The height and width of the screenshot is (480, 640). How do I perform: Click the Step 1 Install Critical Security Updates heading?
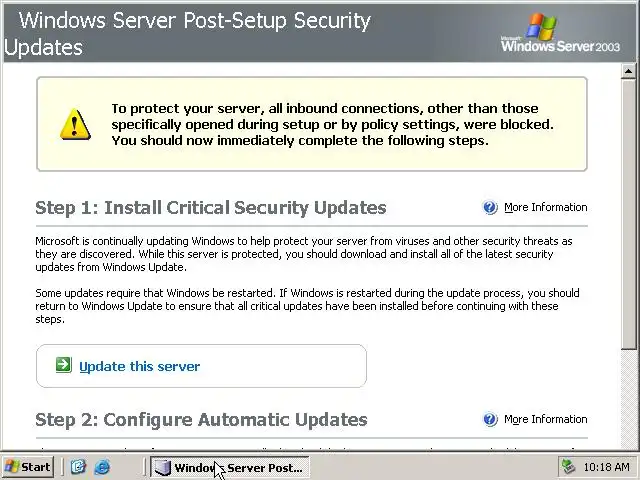pos(210,208)
